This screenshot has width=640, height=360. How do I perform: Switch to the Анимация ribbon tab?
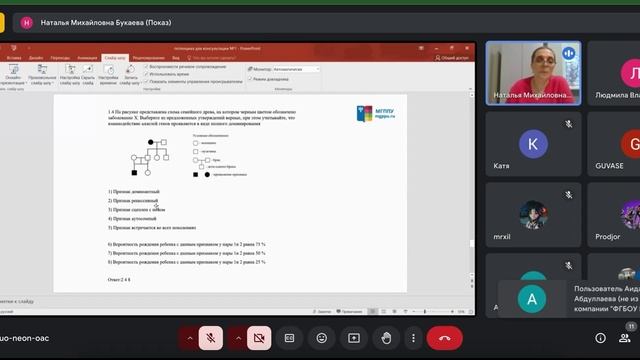87,58
